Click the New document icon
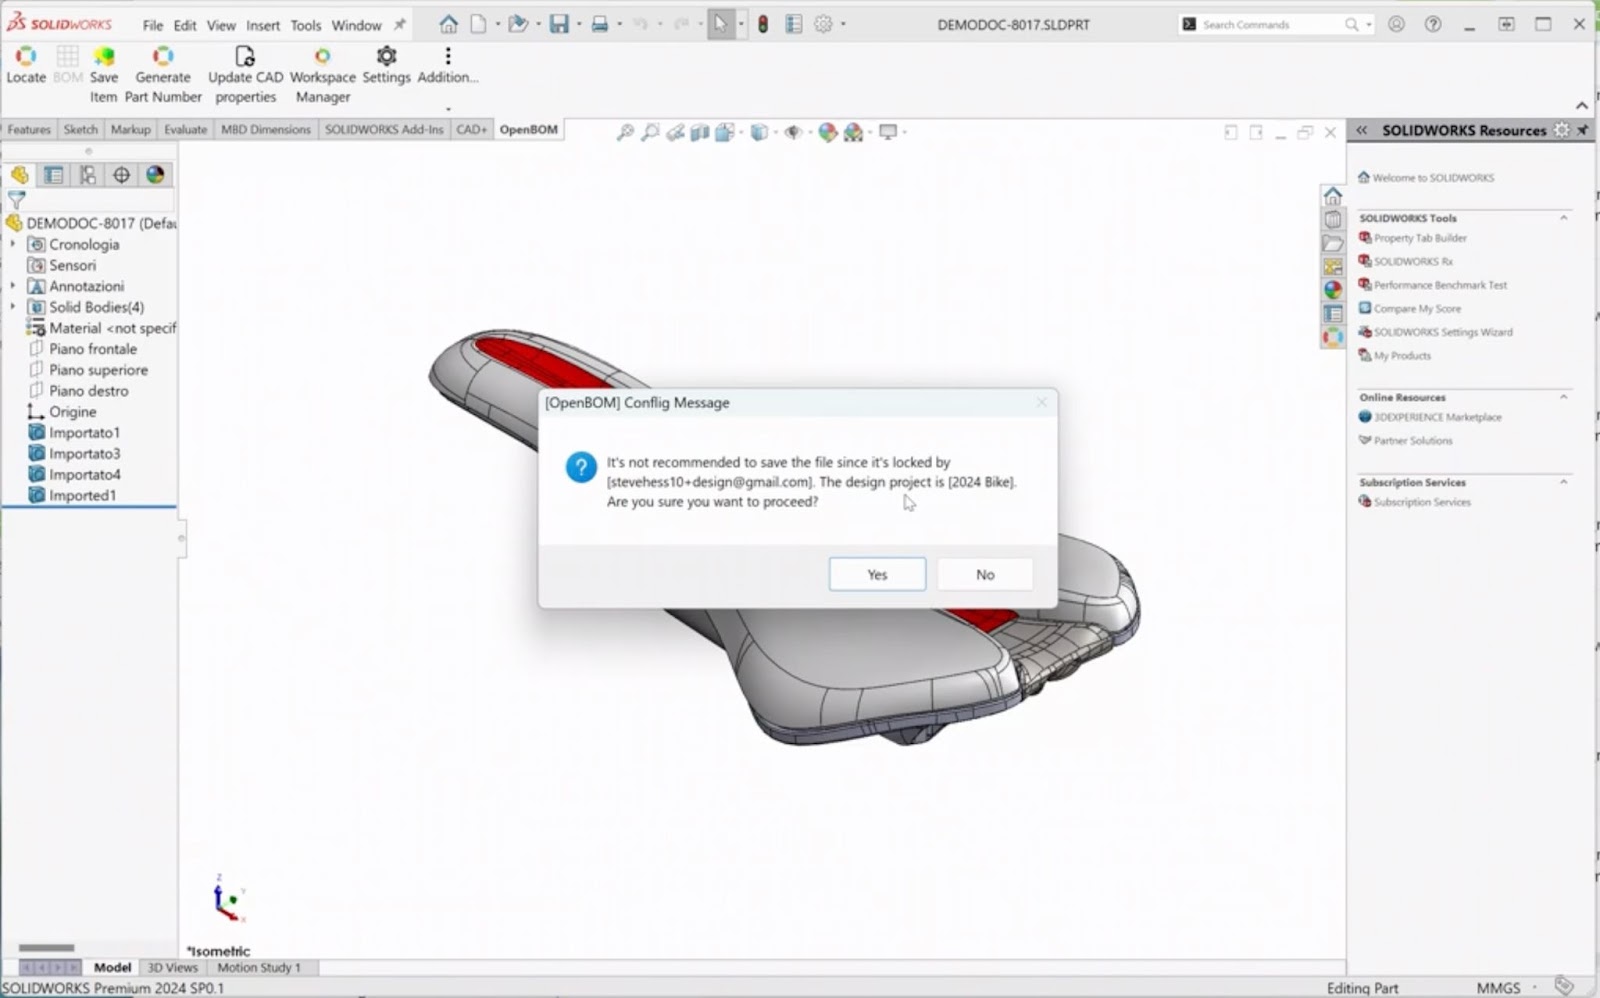The width and height of the screenshot is (1600, 998). 478,24
